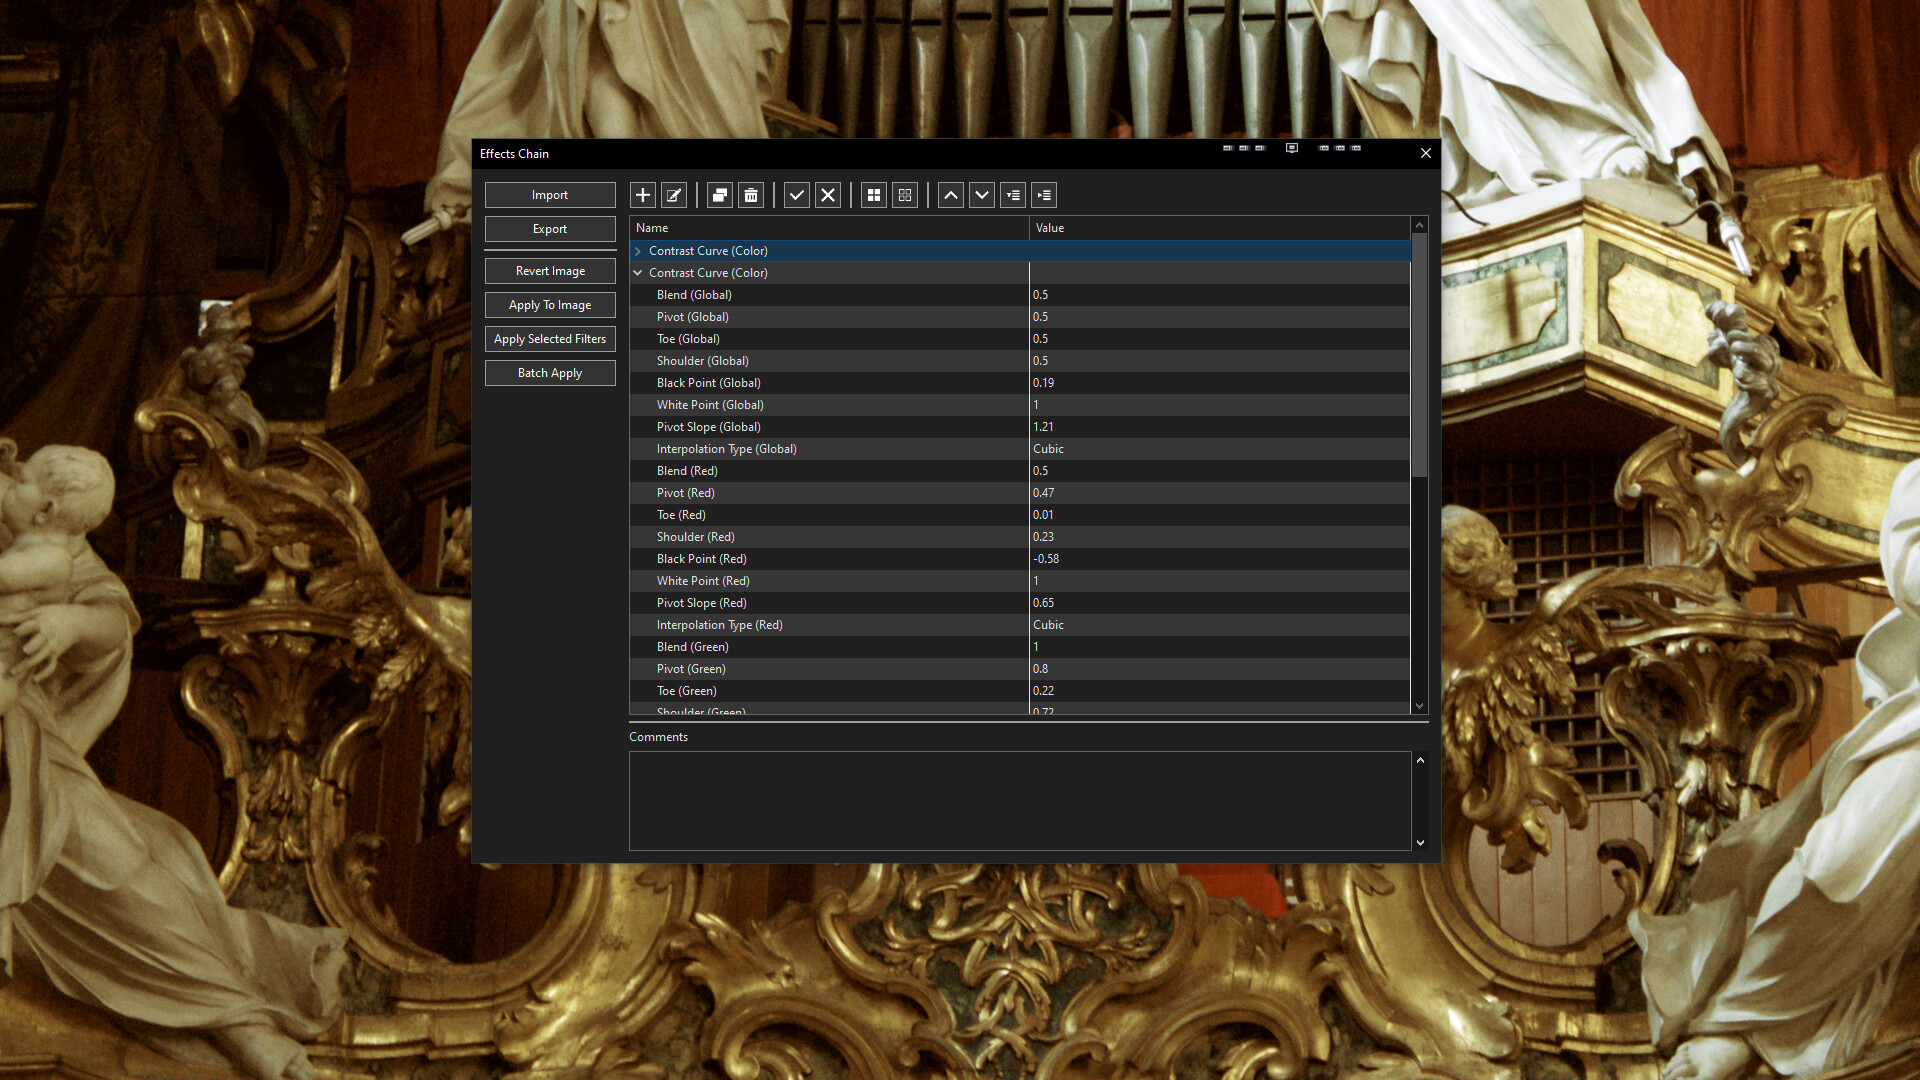Open Batch Apply
The image size is (1920, 1080).
point(550,373)
